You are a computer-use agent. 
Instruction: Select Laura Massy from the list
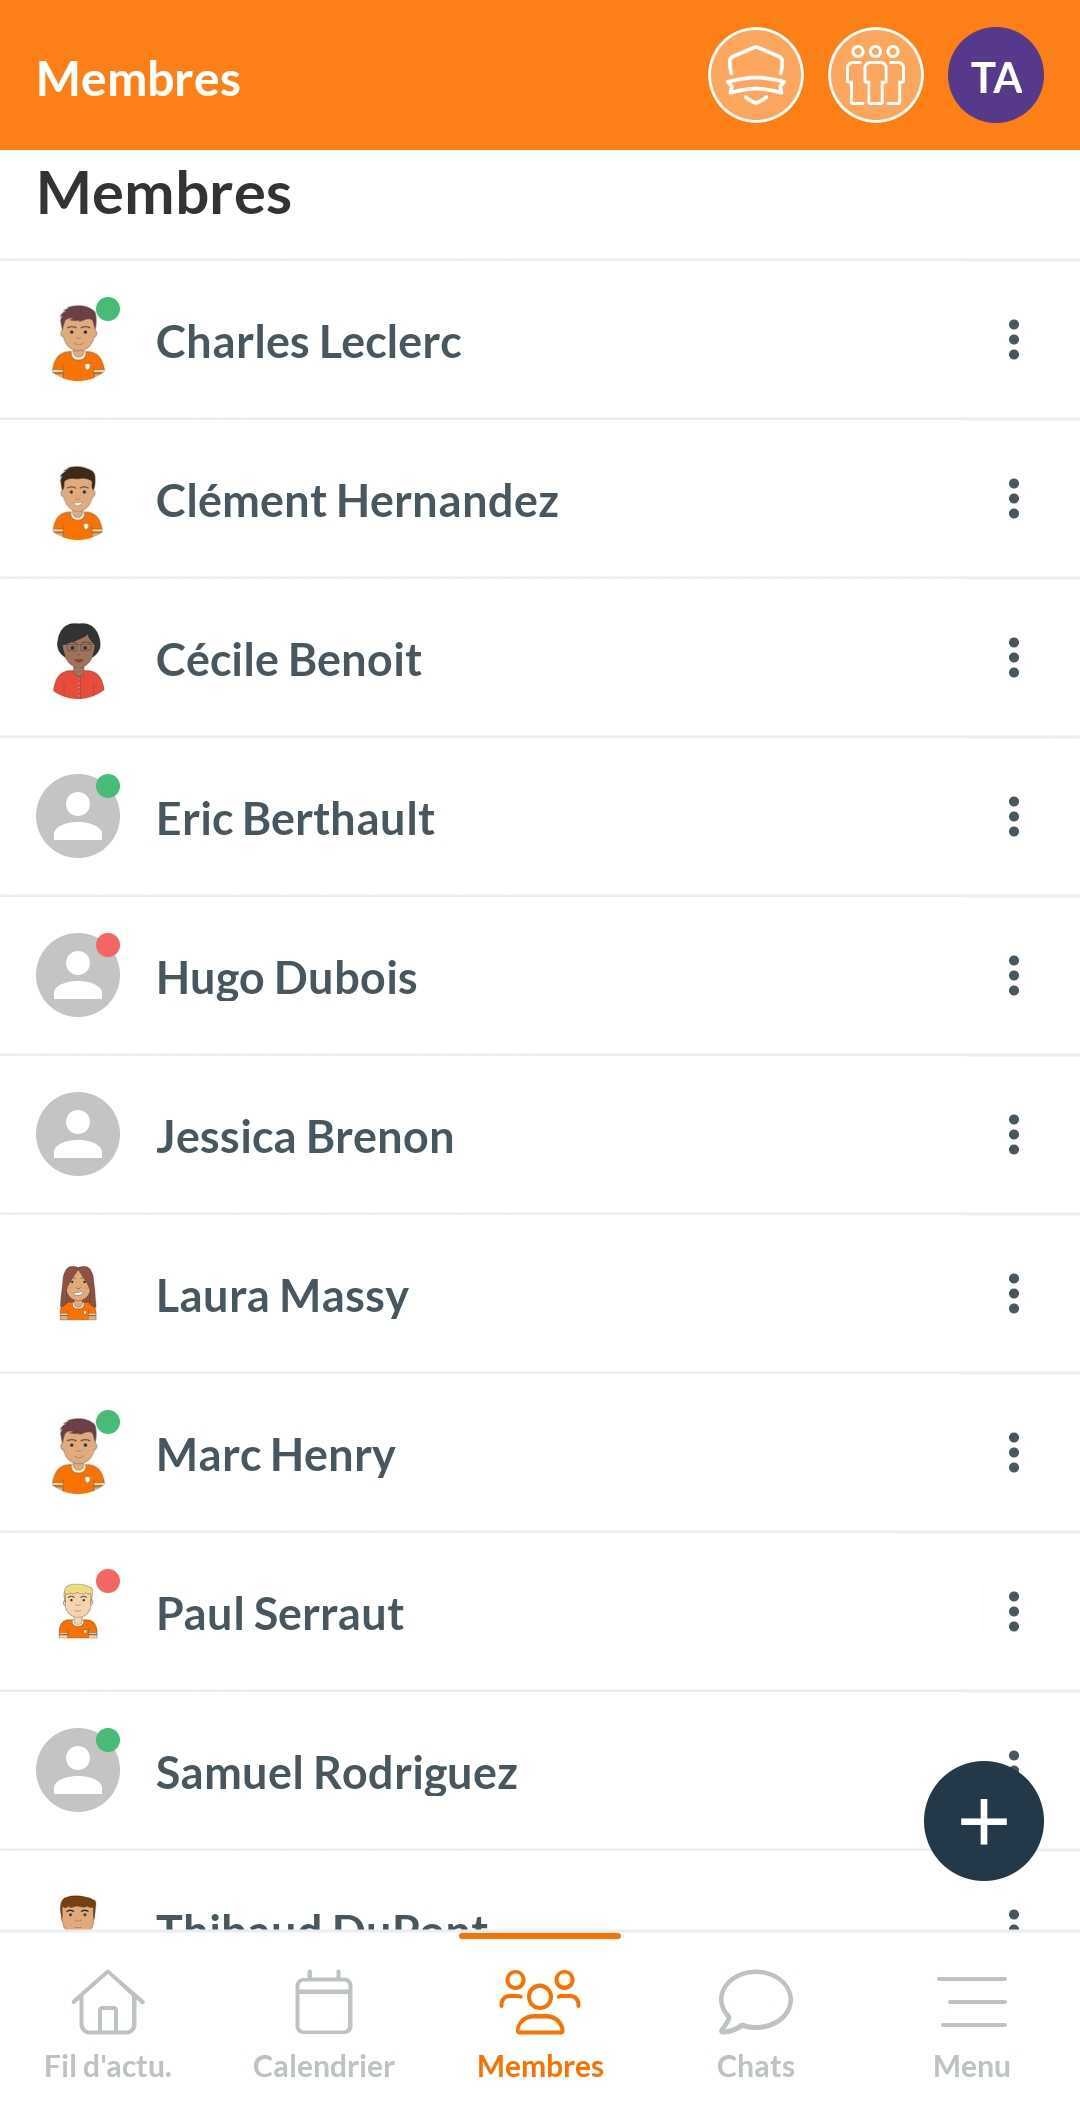coord(283,1296)
